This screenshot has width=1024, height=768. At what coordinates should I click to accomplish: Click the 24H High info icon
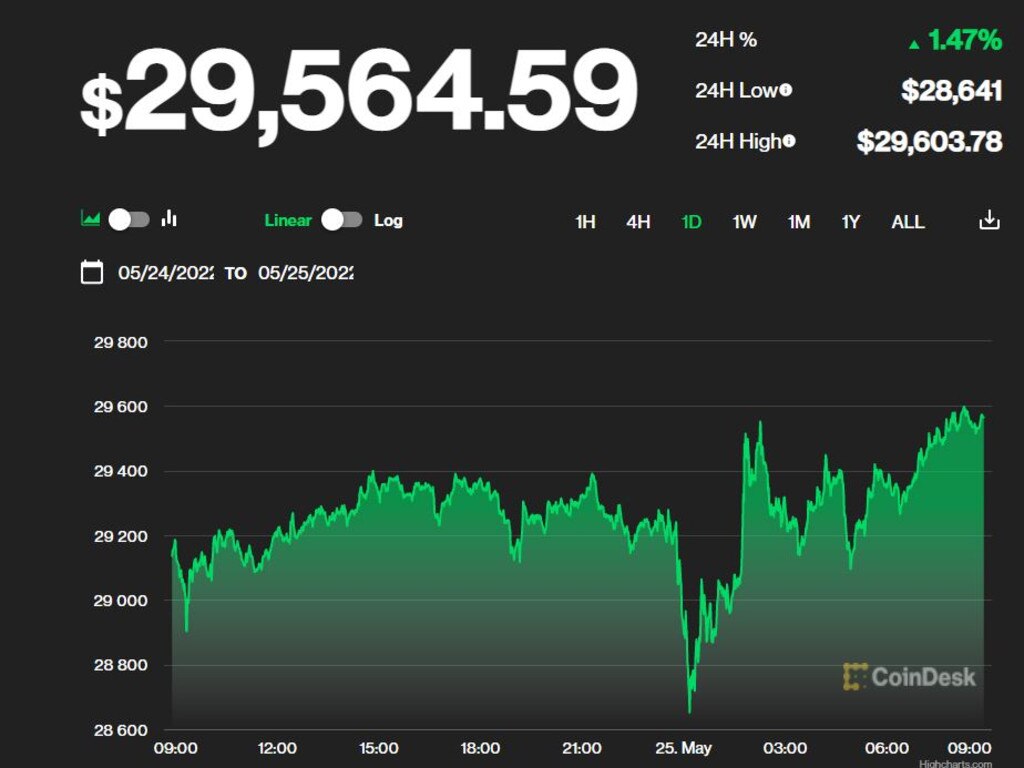pos(789,142)
